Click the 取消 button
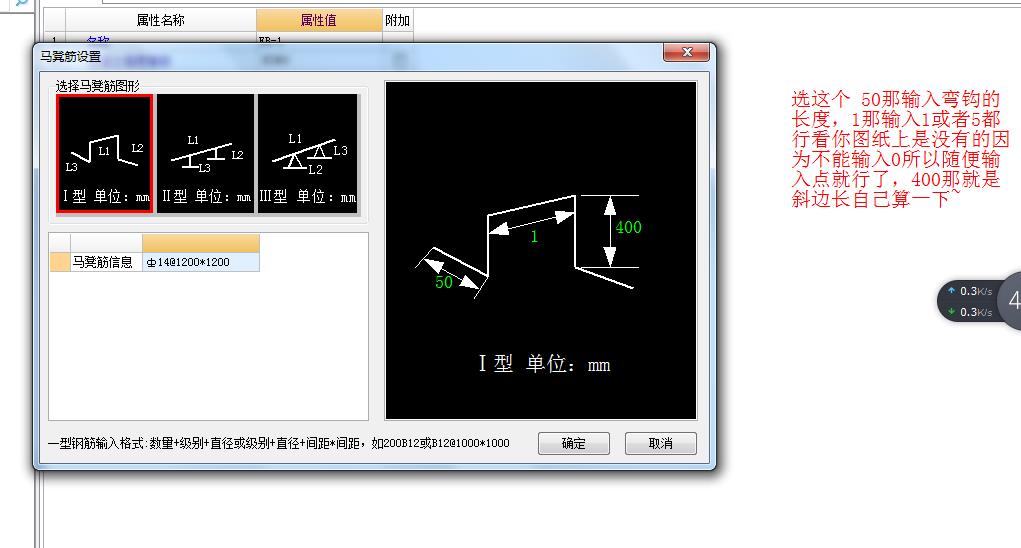 pyautogui.click(x=660, y=443)
